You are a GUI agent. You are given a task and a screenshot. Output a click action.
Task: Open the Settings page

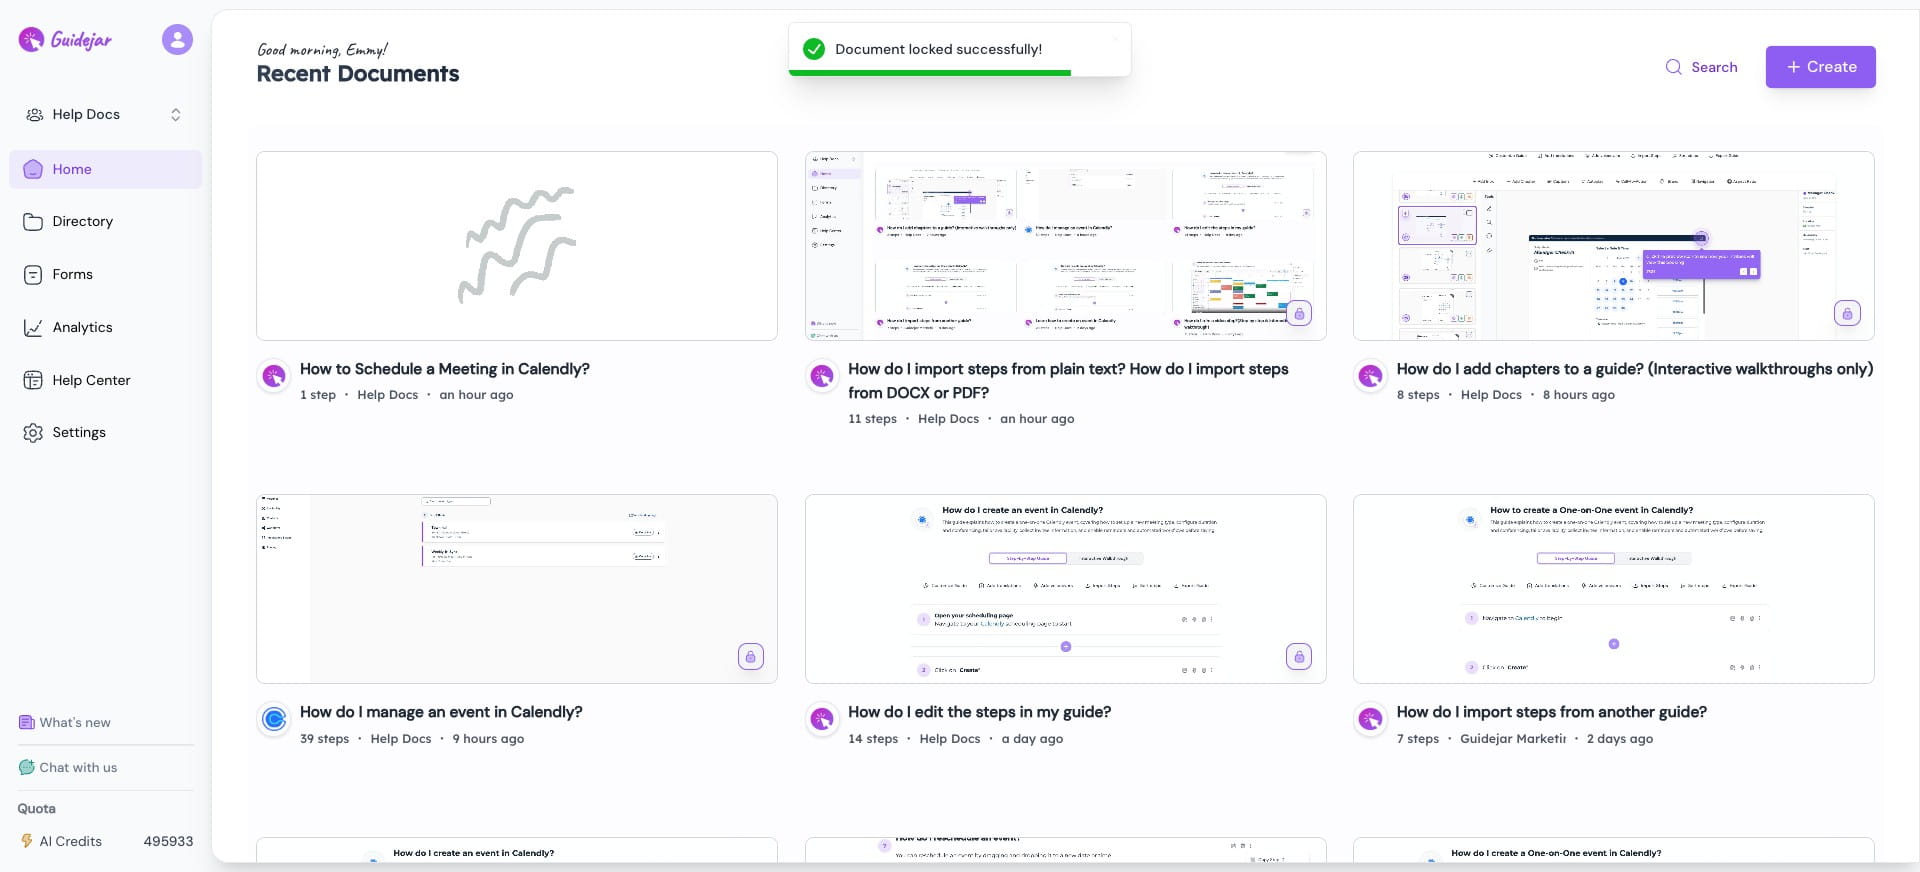click(x=105, y=432)
